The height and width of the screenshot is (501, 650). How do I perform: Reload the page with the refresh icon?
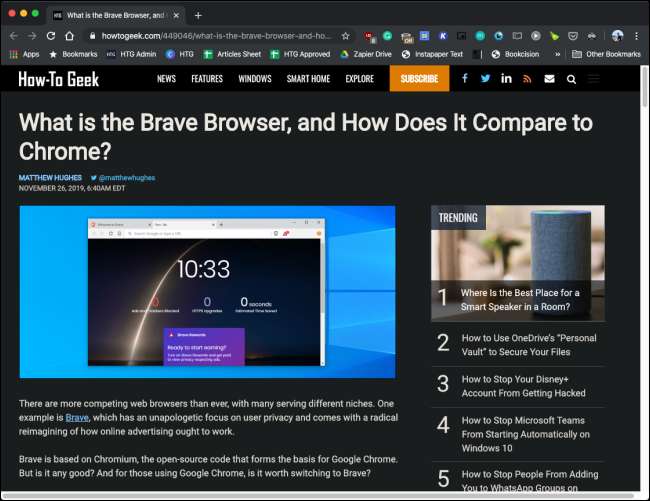pyautogui.click(x=52, y=35)
